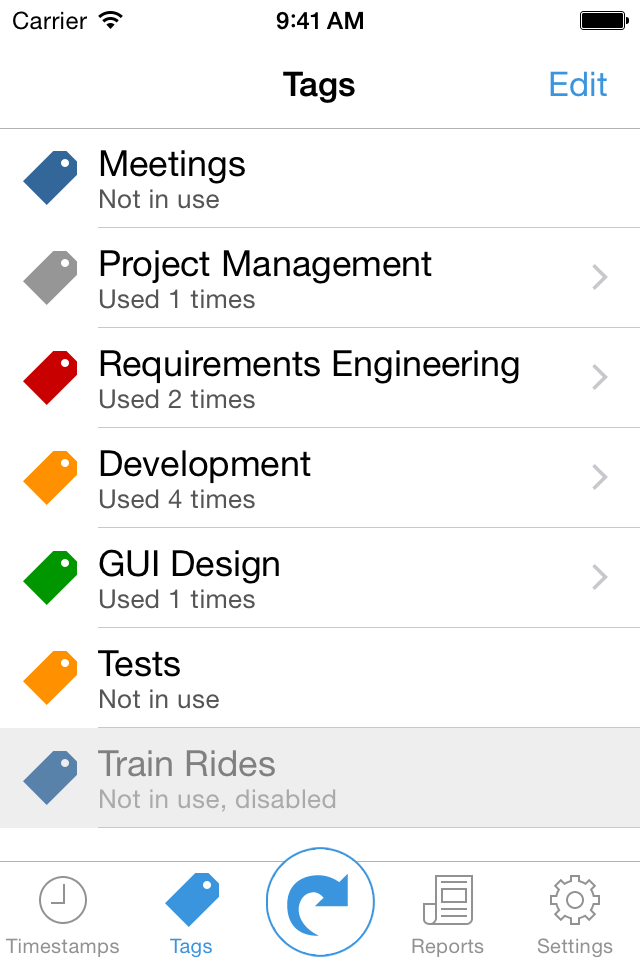Expand Project Management row chevron
Image resolution: width=640 pixels, height=960 pixels.
[600, 278]
